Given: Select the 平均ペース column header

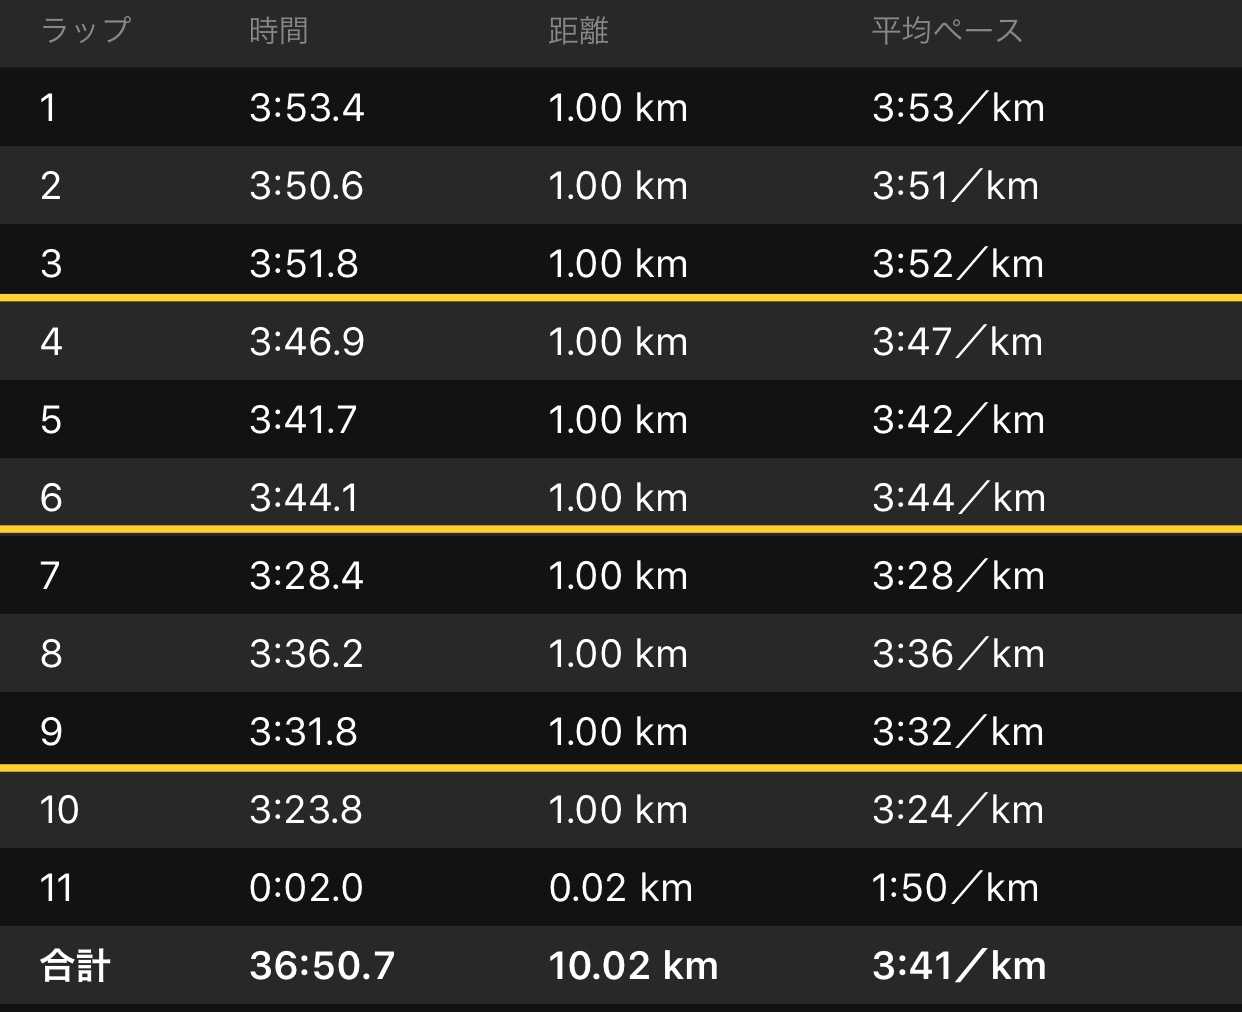Looking at the screenshot, I should click(947, 31).
